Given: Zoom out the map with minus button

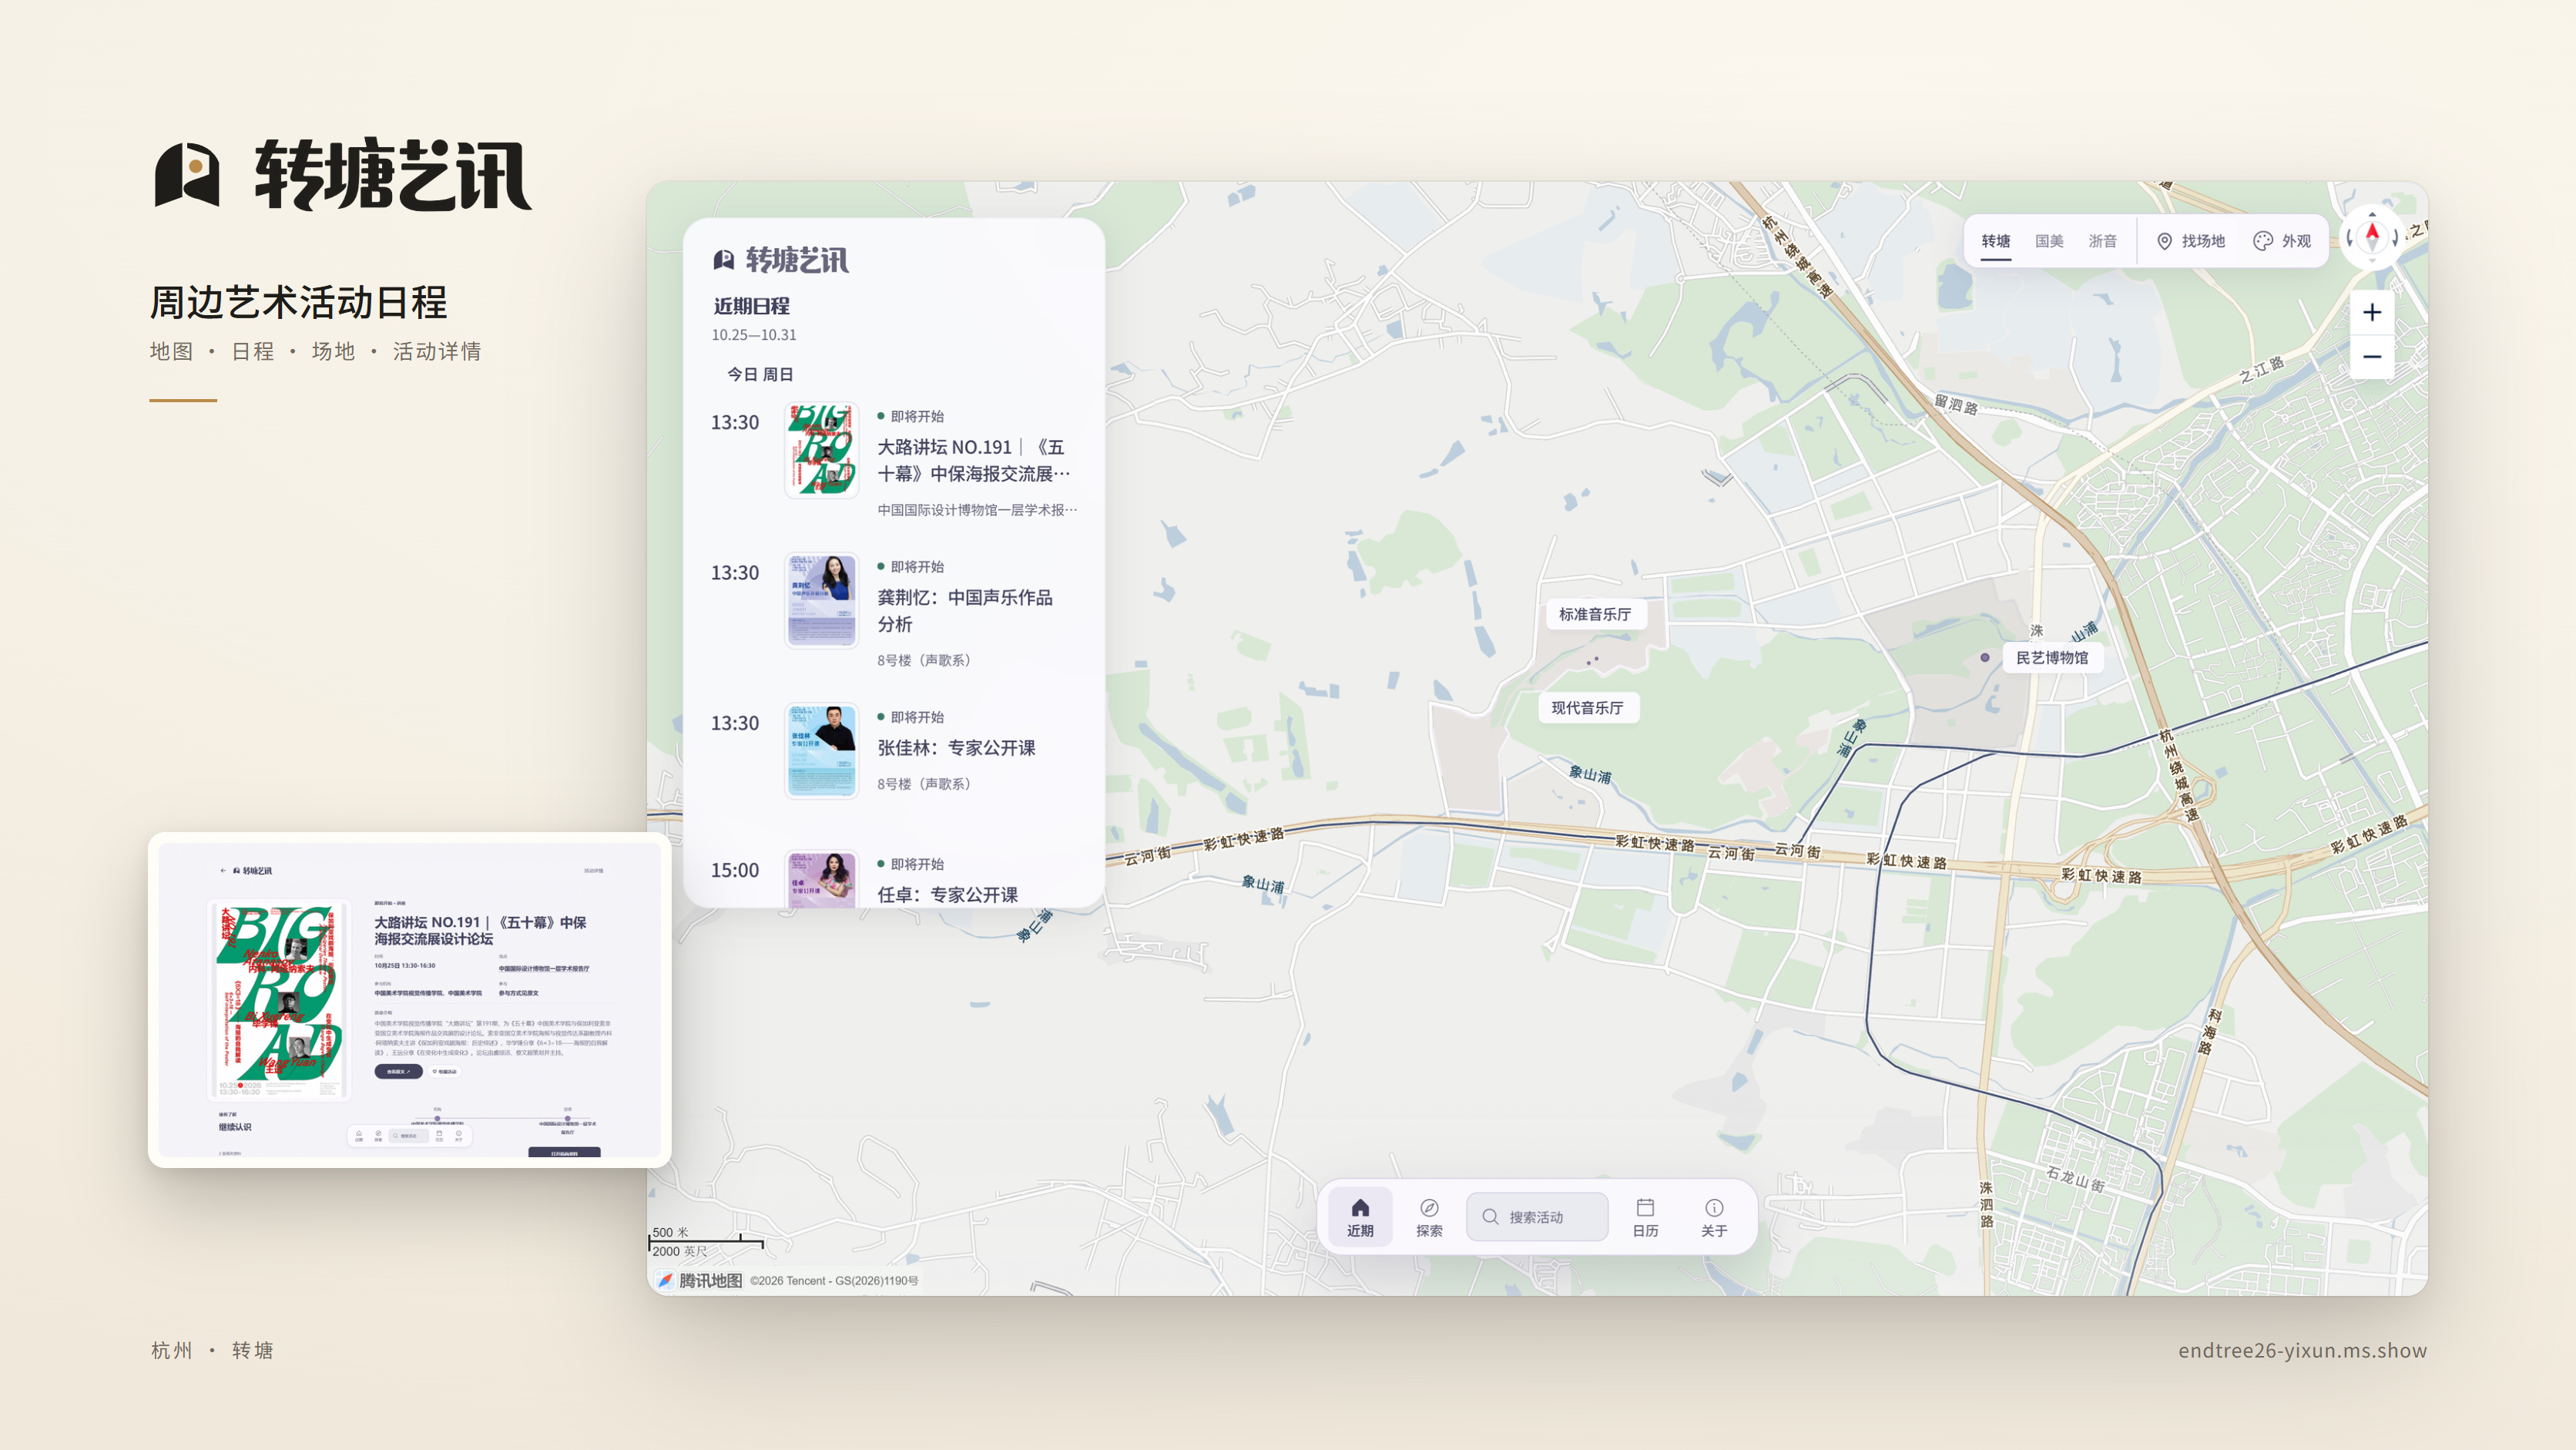Looking at the screenshot, I should tap(2372, 357).
